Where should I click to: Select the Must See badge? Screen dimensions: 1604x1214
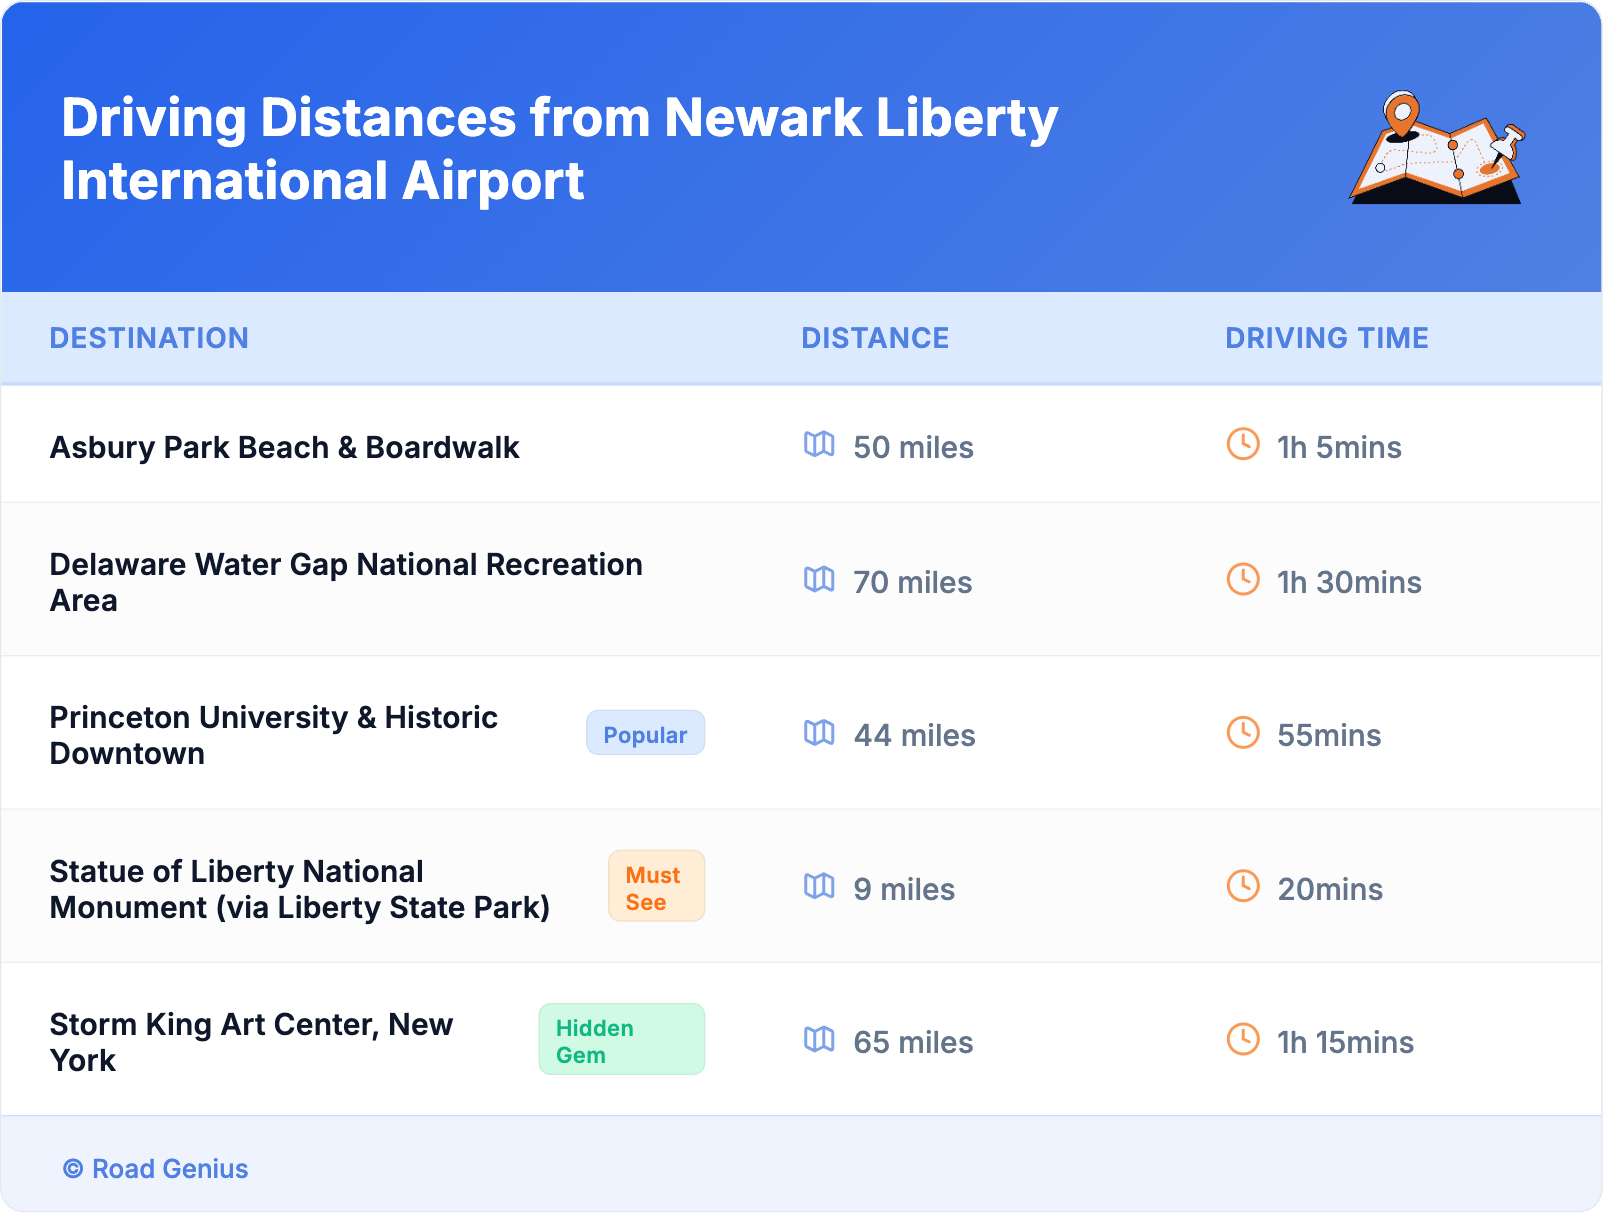(656, 887)
